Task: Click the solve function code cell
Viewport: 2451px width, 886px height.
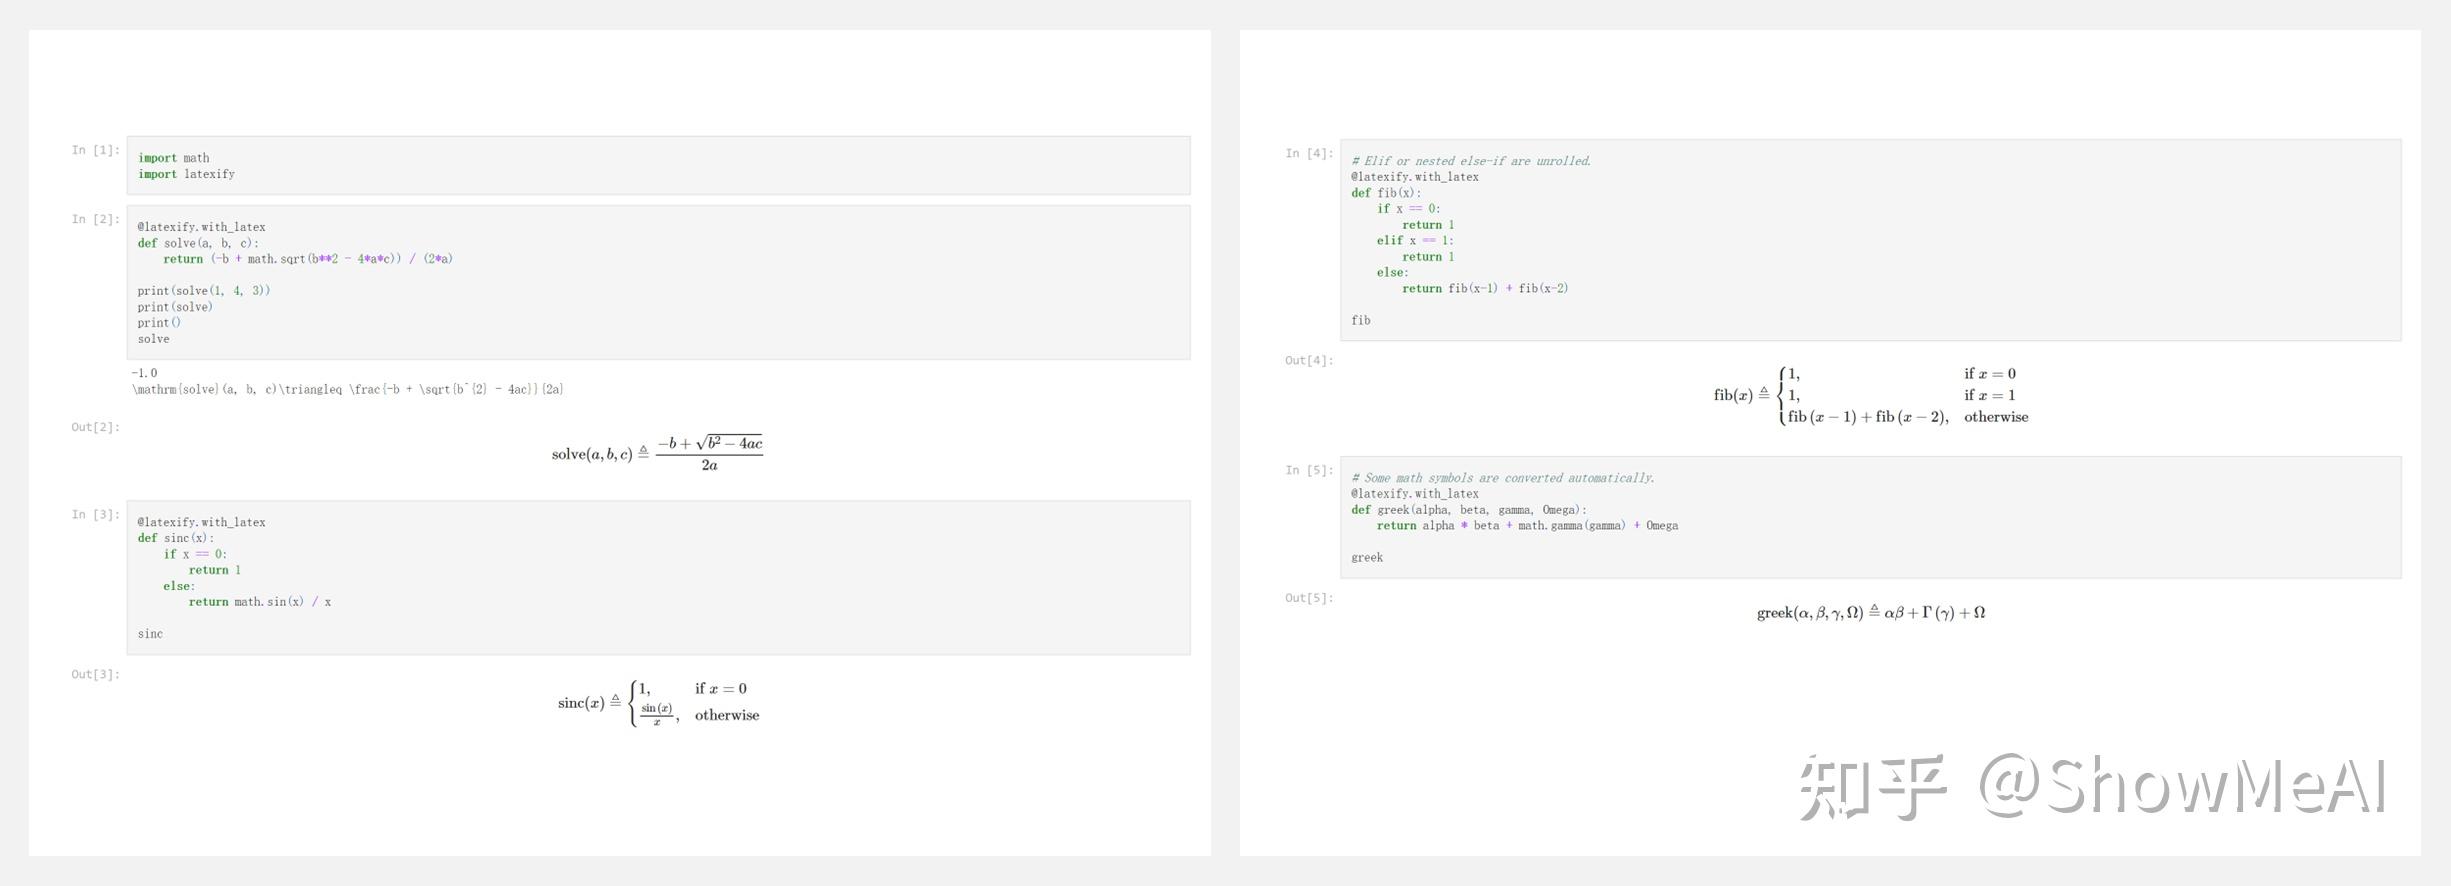Action: tap(658, 282)
